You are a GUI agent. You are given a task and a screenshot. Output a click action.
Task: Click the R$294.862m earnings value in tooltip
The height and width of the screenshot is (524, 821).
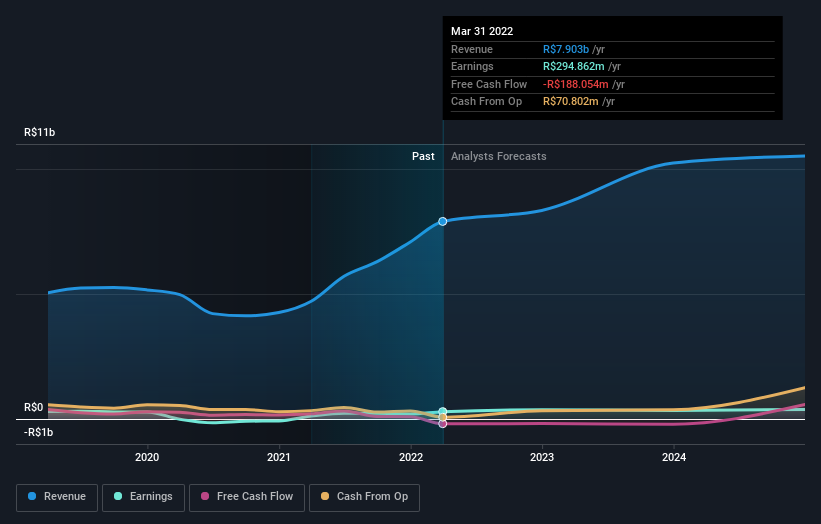[573, 66]
